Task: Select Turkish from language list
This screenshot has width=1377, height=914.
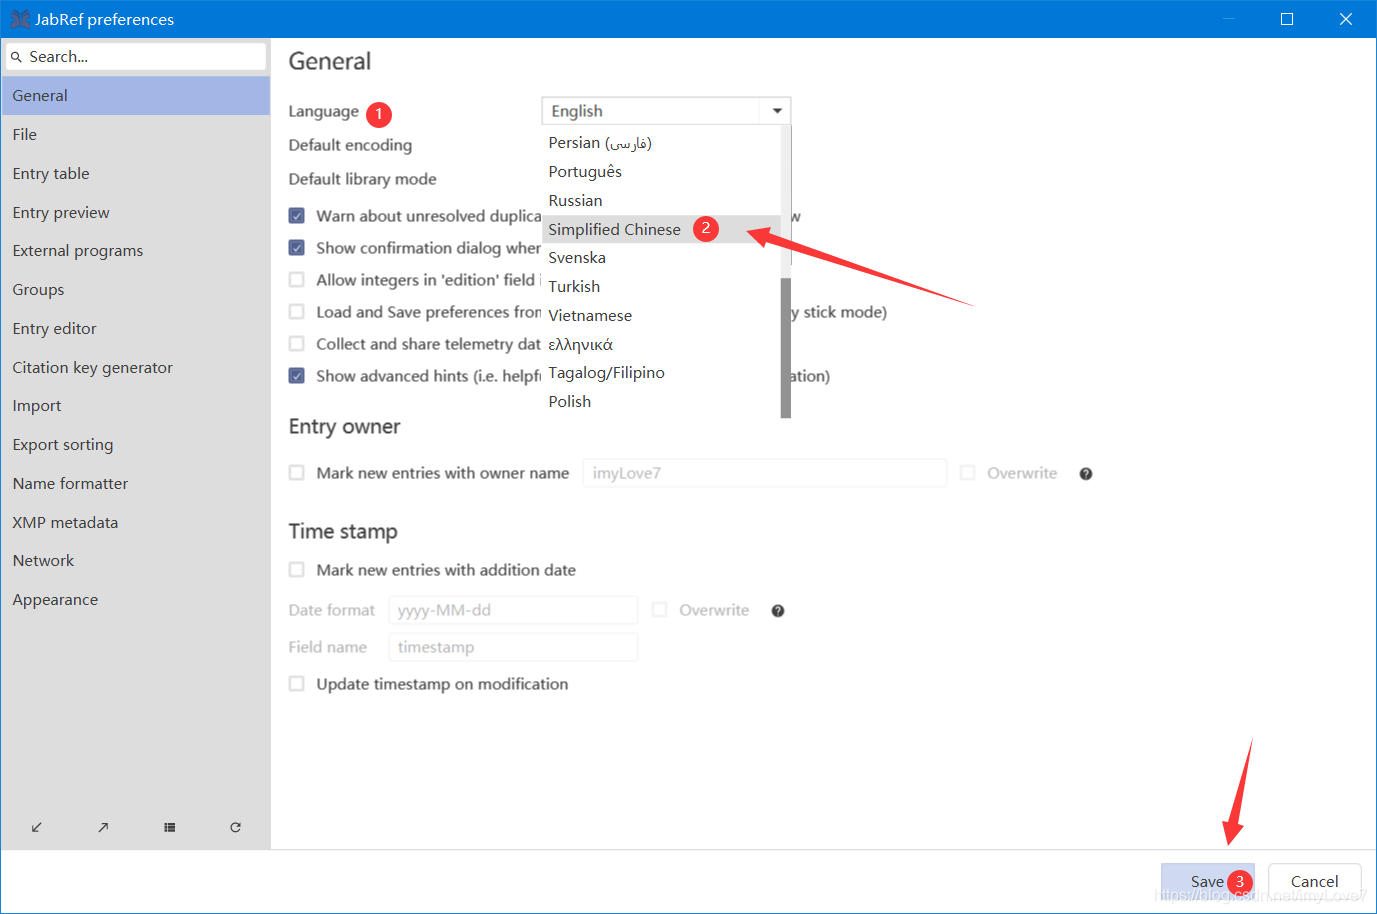Action: (x=661, y=287)
